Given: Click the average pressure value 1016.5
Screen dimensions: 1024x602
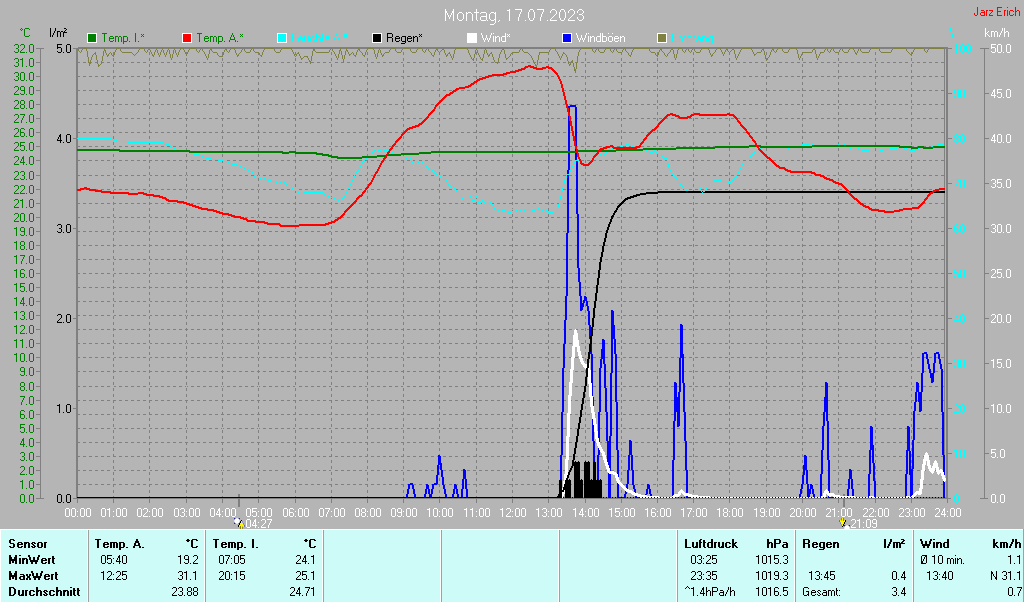Looking at the screenshot, I should click(771, 592).
